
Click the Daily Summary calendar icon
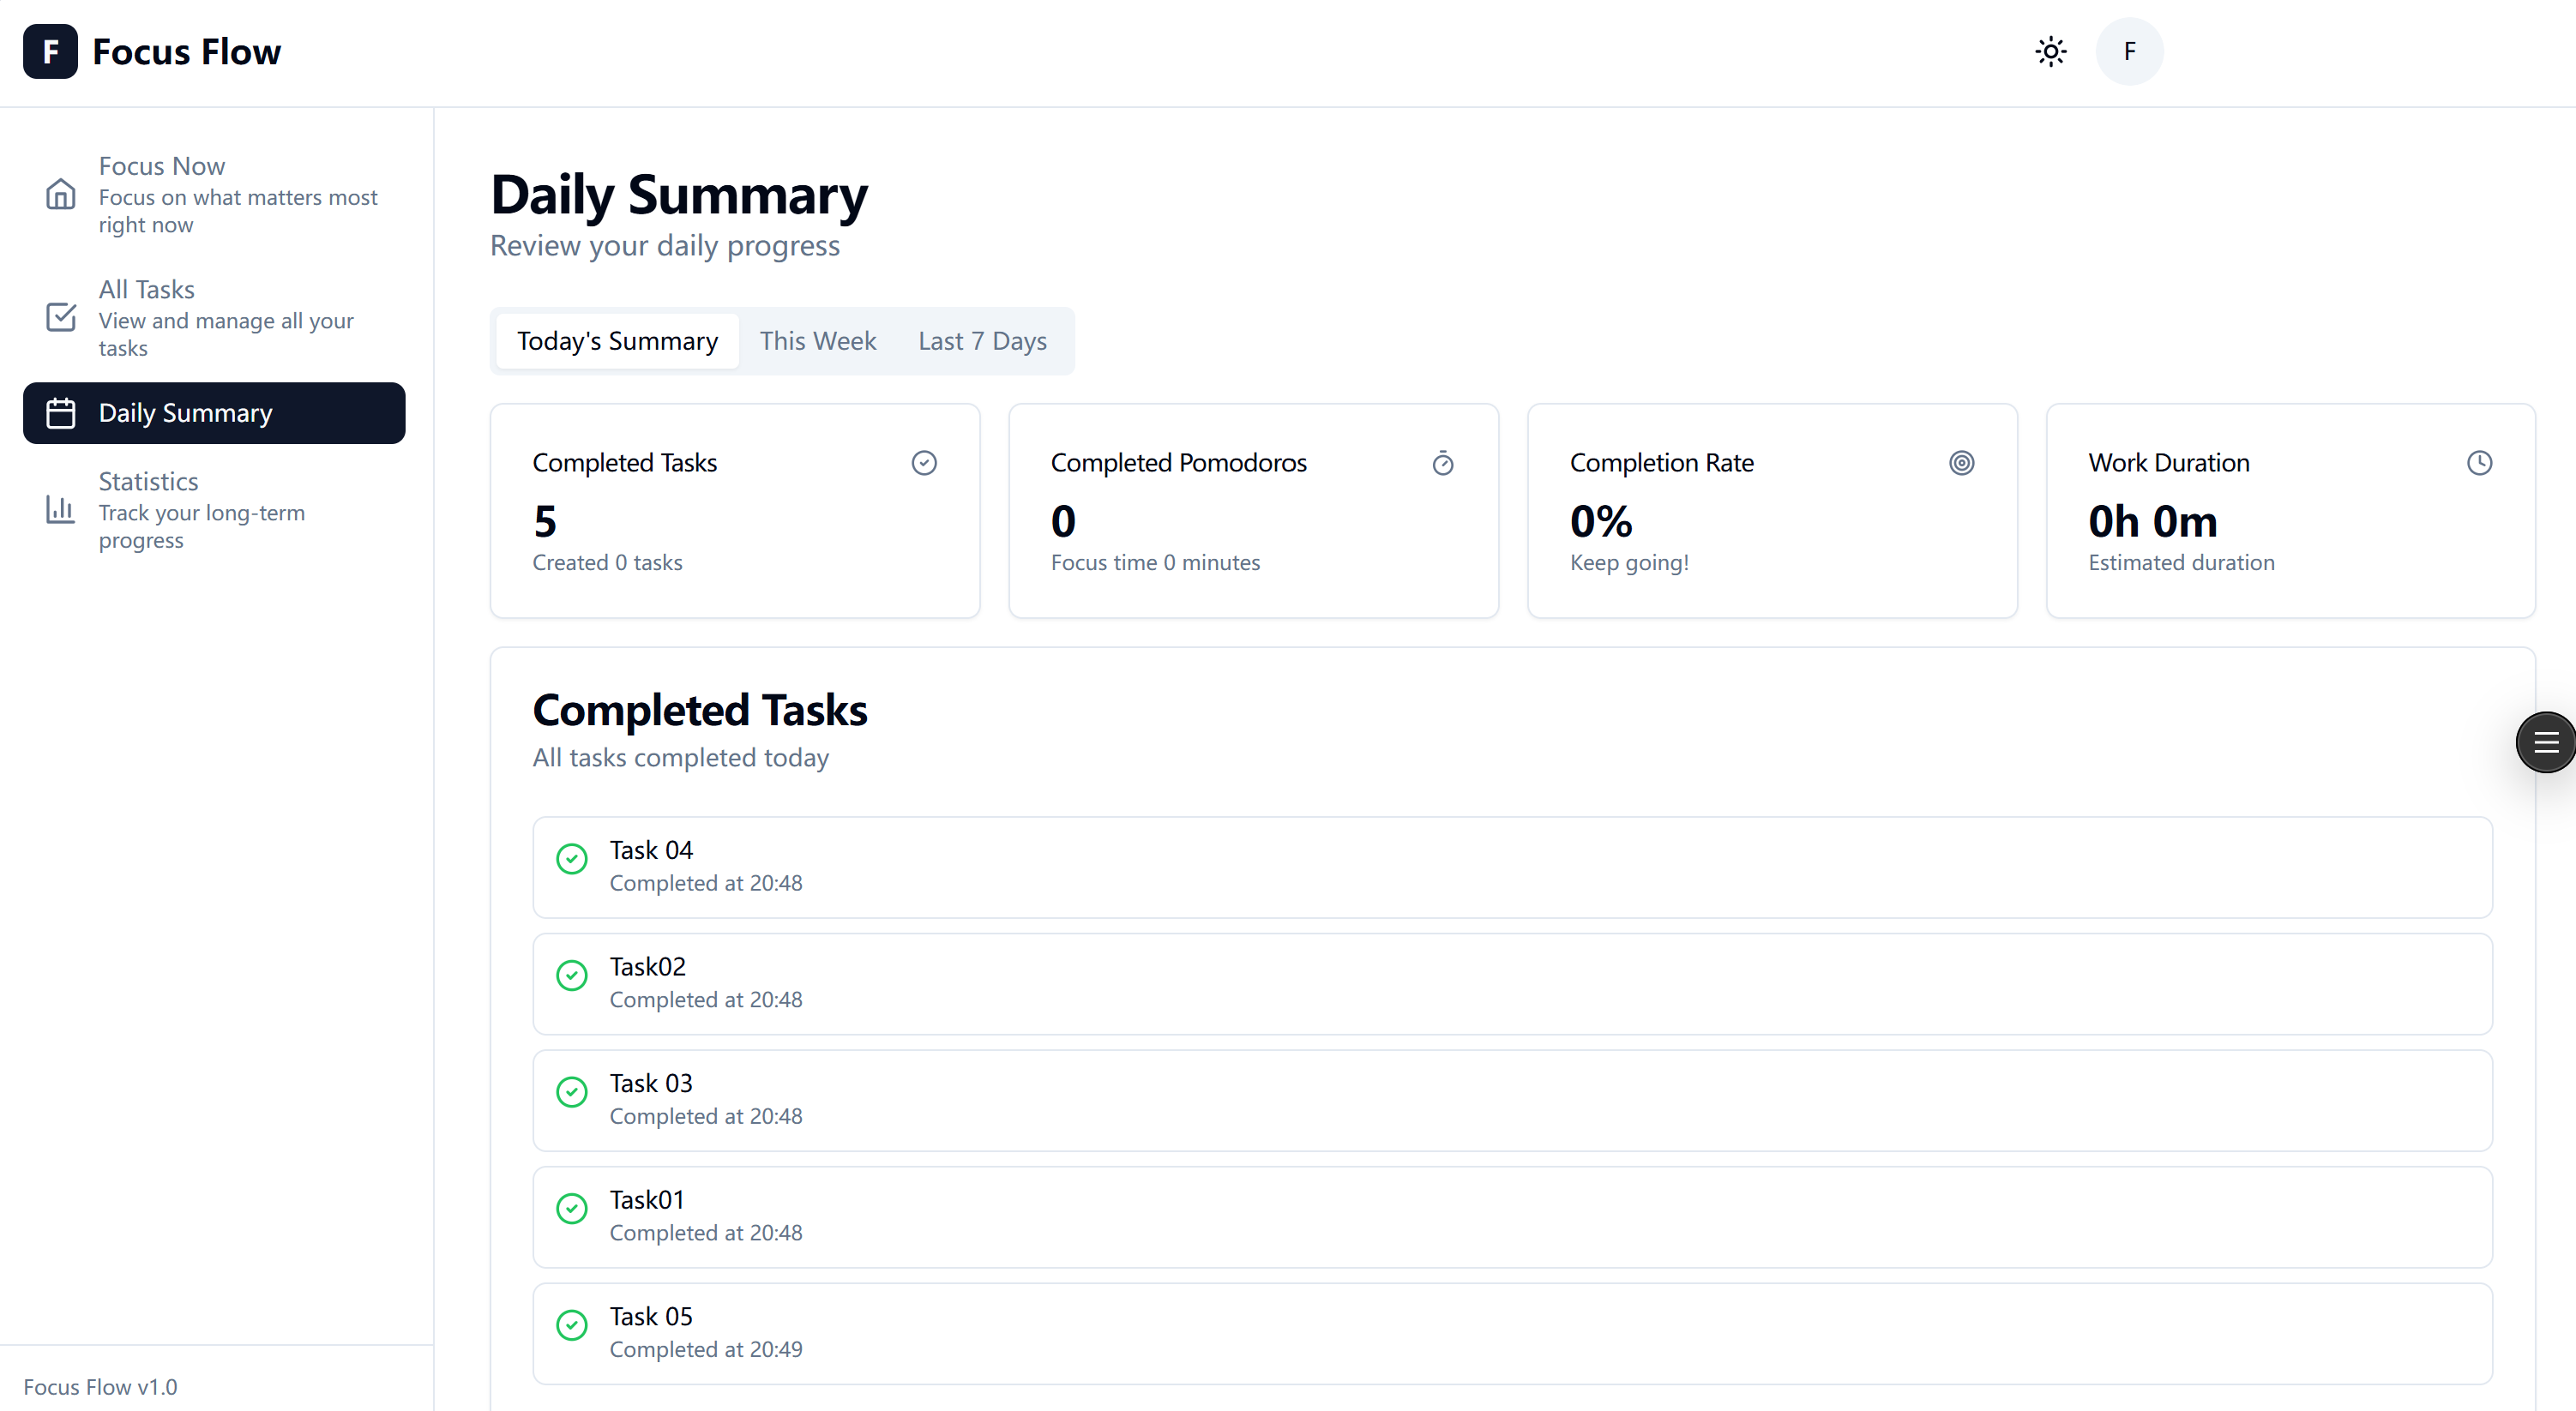coord(60,413)
